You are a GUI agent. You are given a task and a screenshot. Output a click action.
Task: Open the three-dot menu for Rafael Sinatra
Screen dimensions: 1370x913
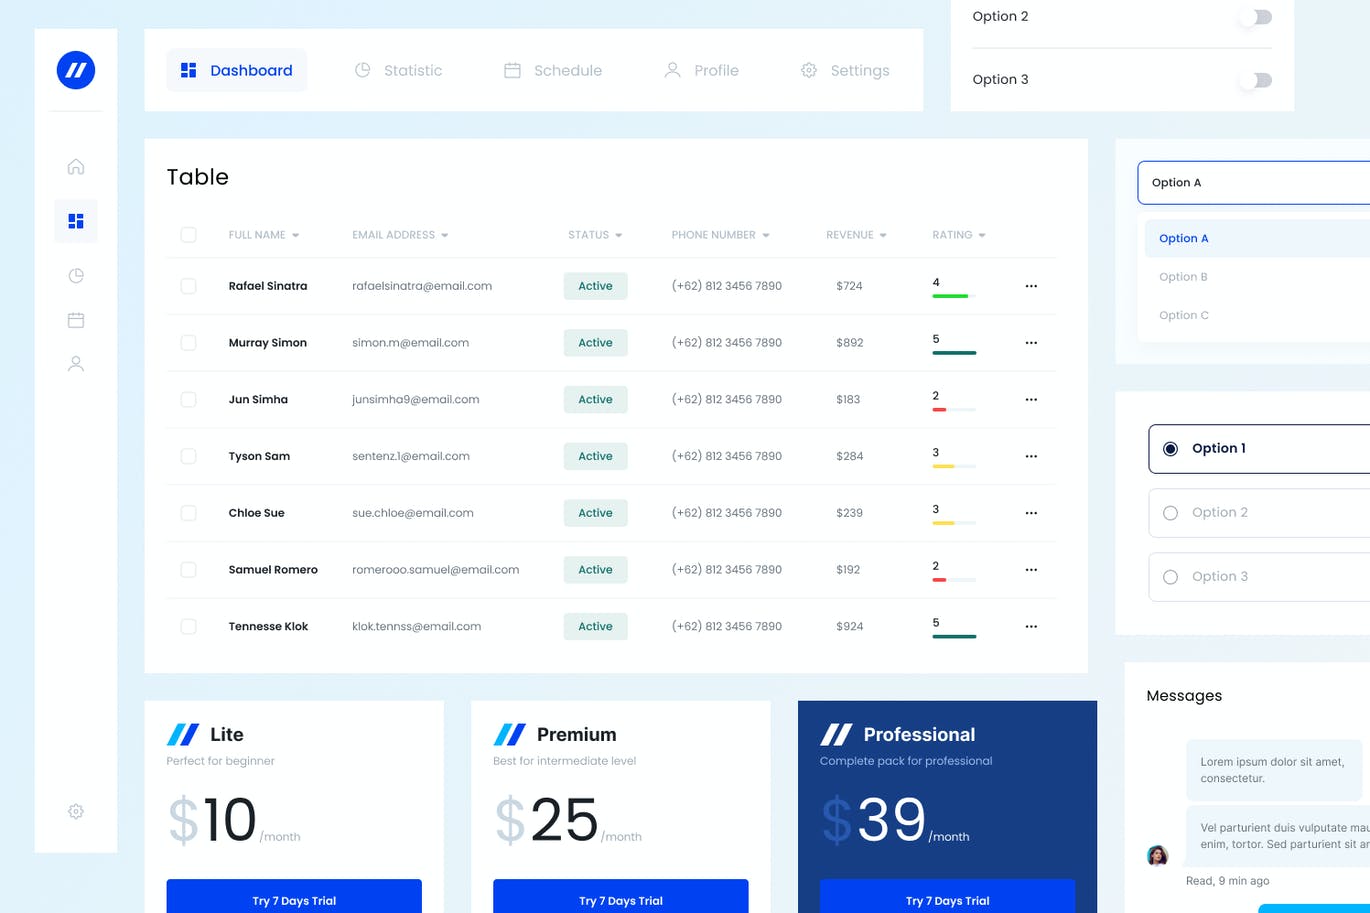tap(1031, 286)
